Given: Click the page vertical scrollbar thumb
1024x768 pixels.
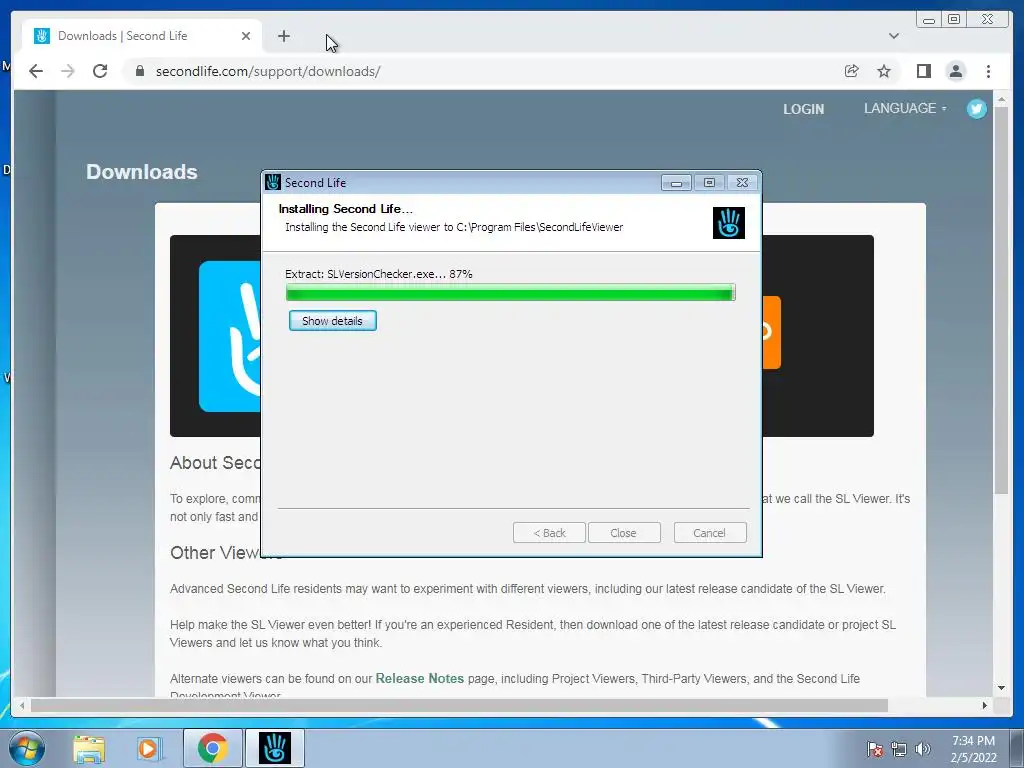Looking at the screenshot, I should (1001, 300).
